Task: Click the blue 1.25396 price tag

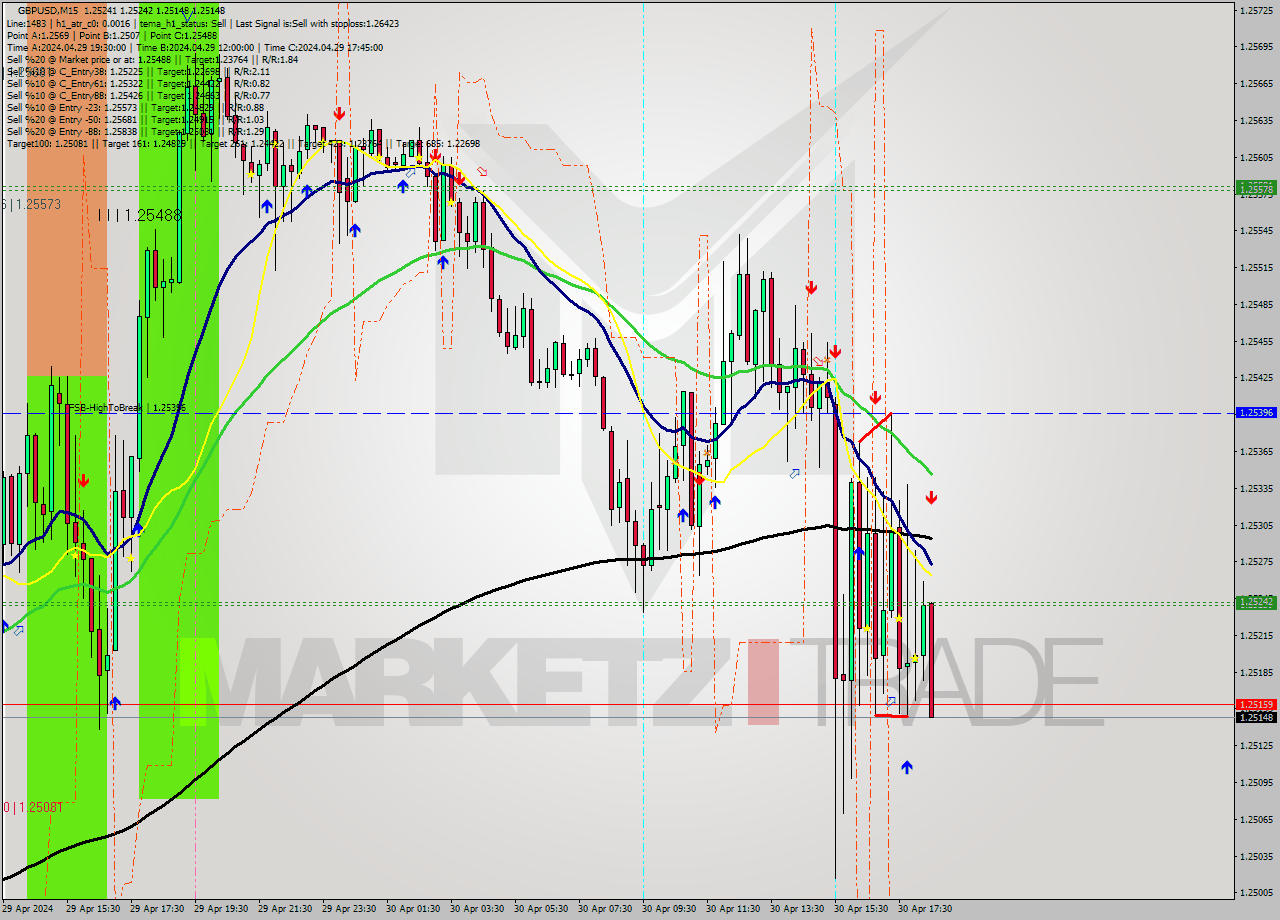Action: (x=1256, y=412)
